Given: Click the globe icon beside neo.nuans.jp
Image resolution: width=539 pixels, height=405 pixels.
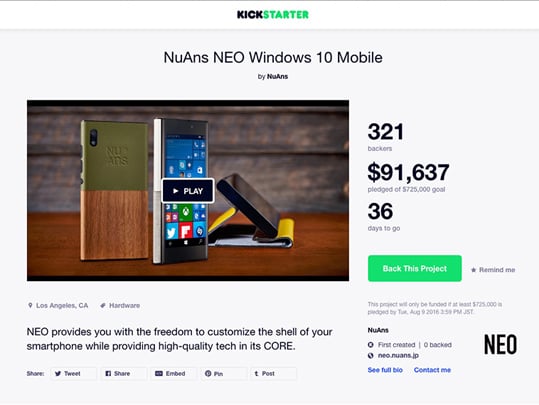Looking at the screenshot, I should 371,355.
